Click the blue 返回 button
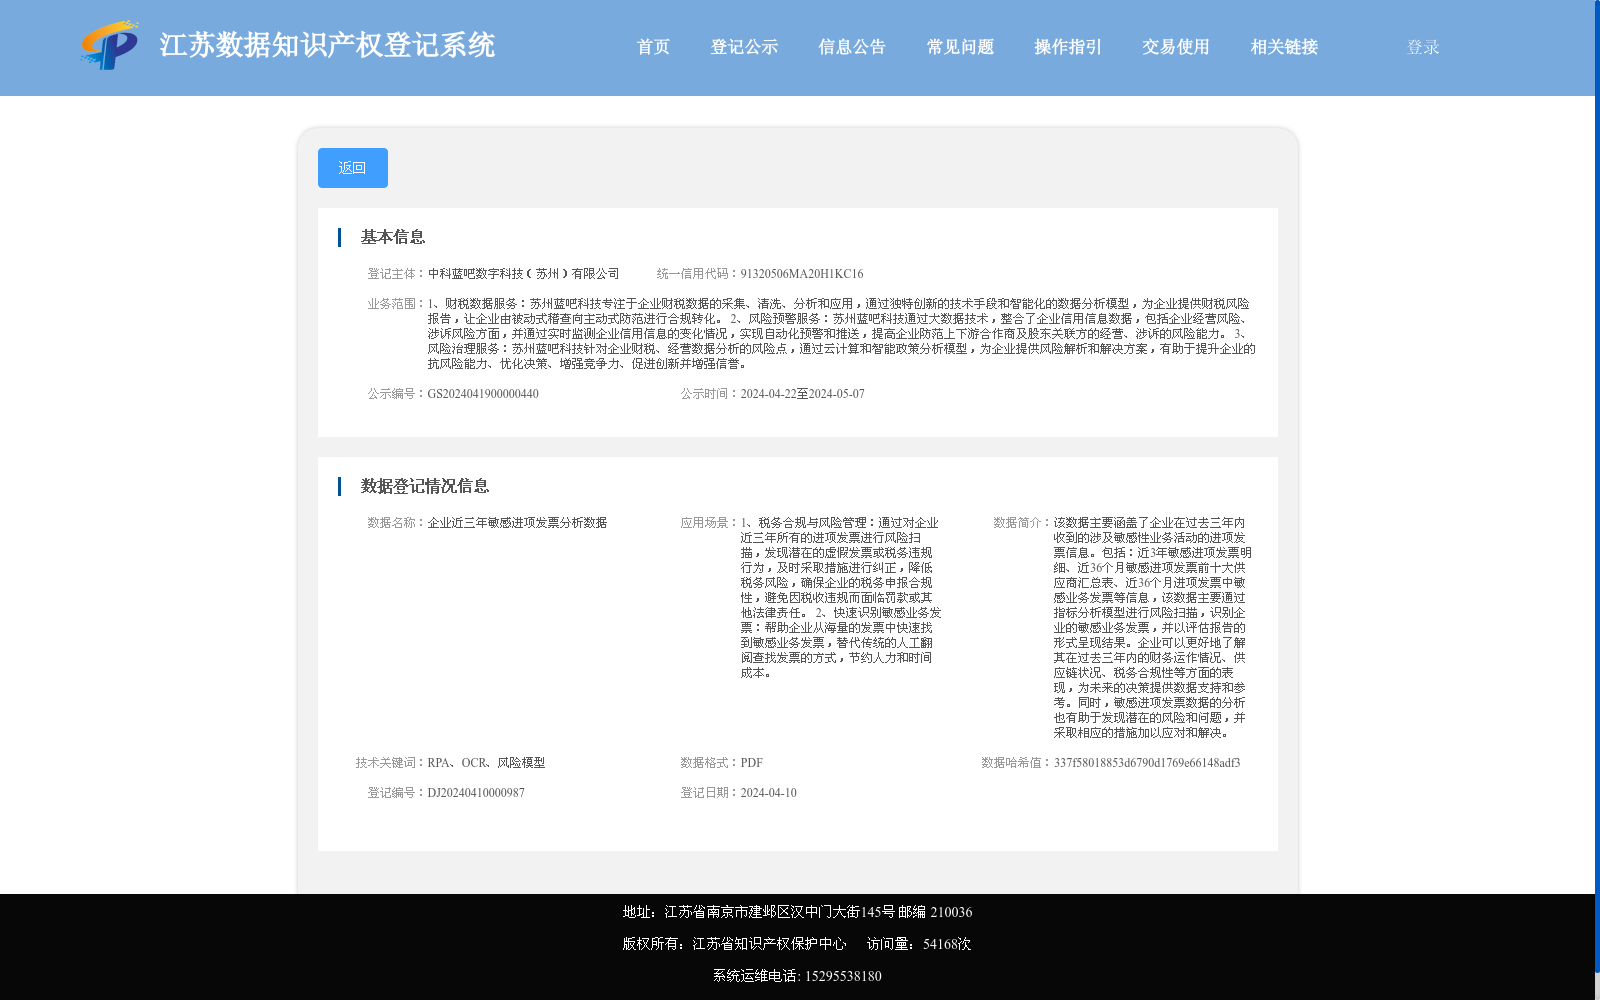This screenshot has width=1600, height=1000. pyautogui.click(x=353, y=168)
